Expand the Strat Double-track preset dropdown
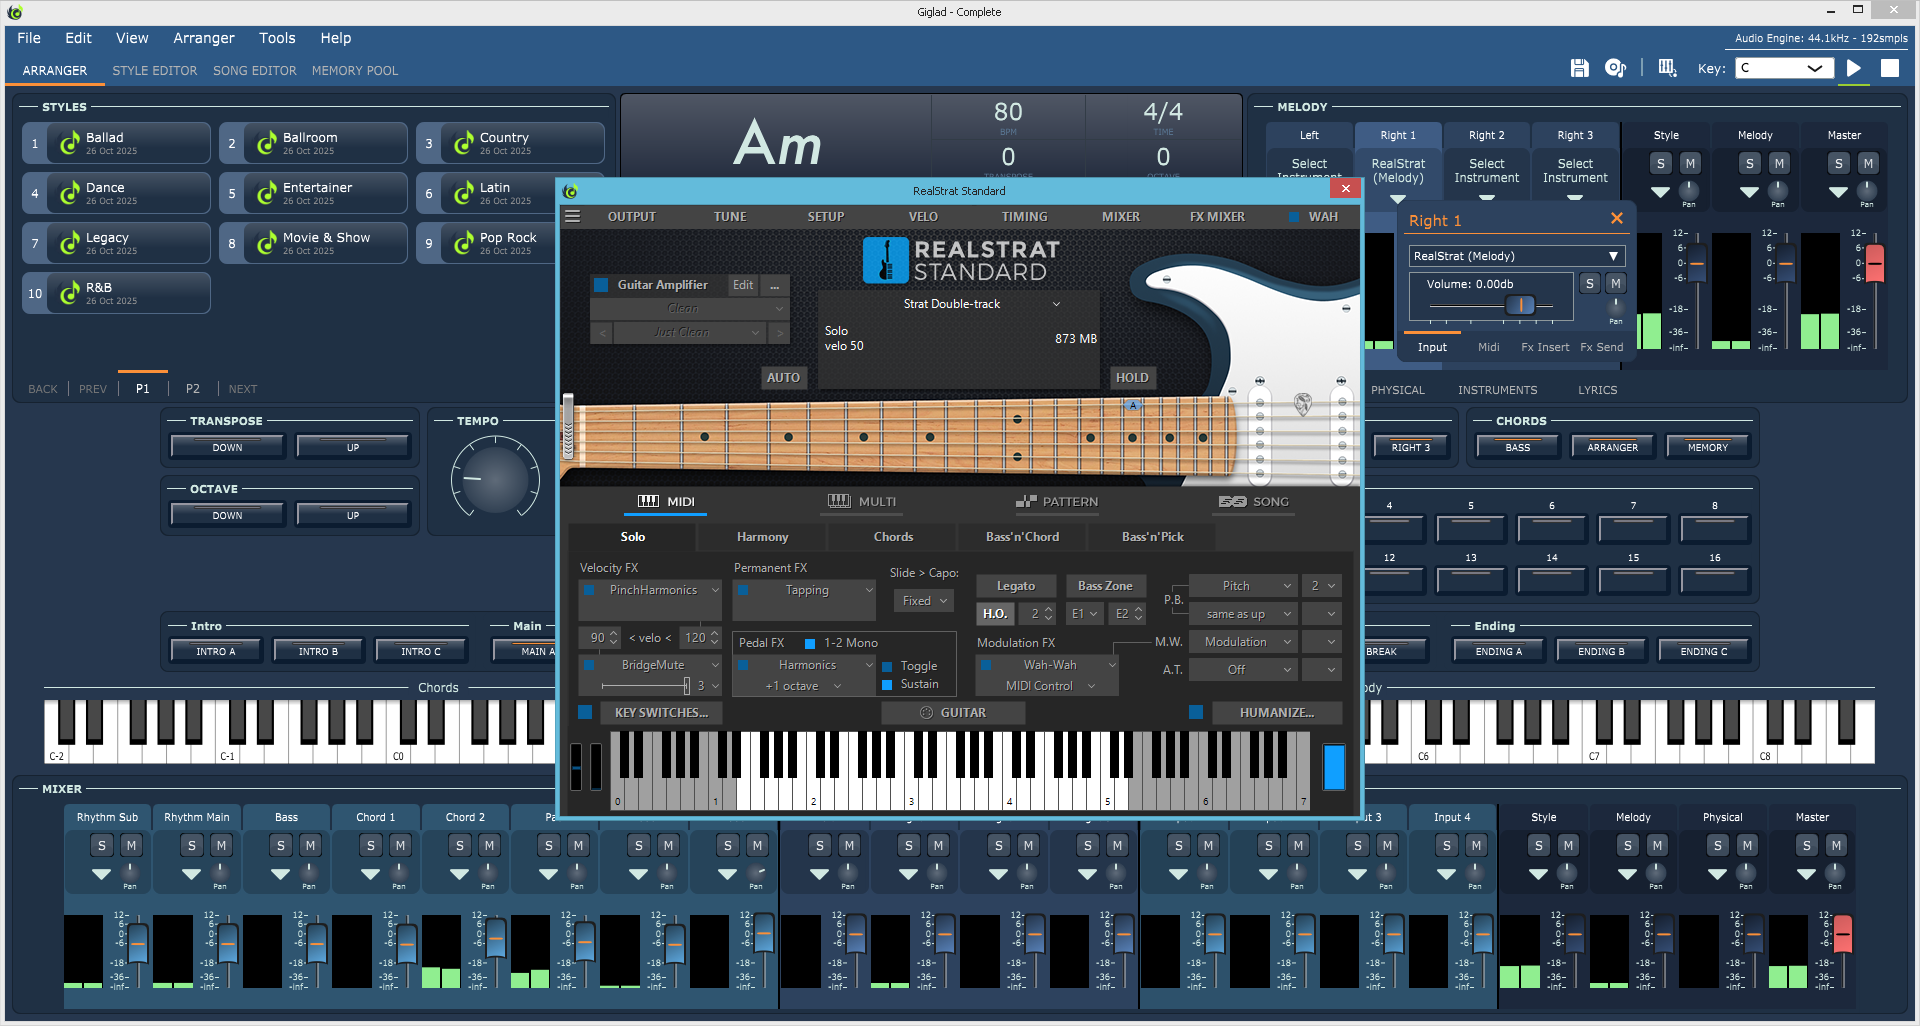This screenshot has width=1920, height=1026. 1056,304
